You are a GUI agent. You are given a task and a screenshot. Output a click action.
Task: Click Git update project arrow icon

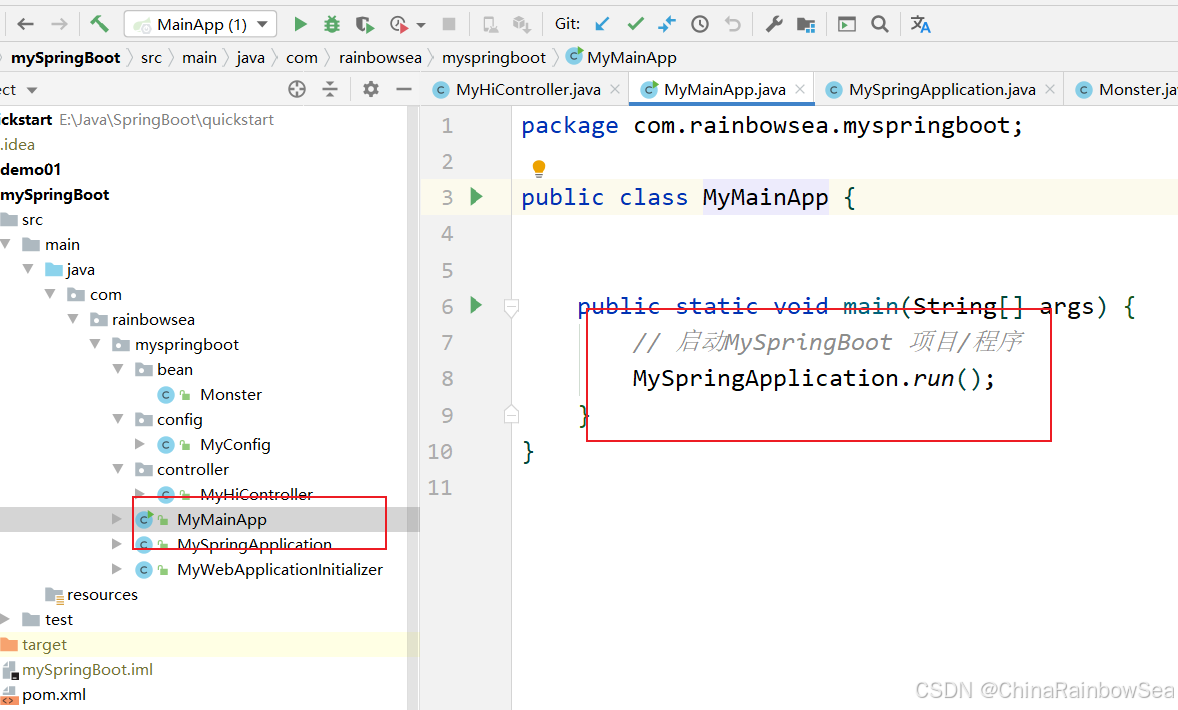(x=602, y=24)
